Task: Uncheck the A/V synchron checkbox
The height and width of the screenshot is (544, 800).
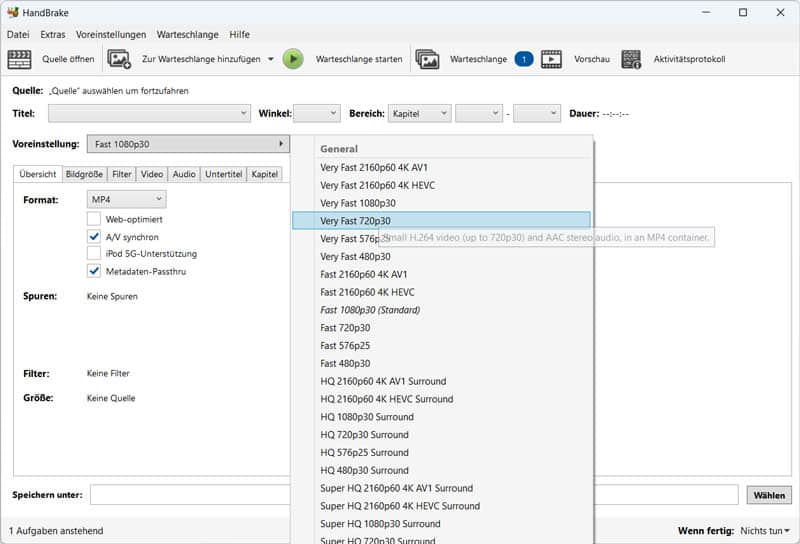Action: (x=94, y=236)
